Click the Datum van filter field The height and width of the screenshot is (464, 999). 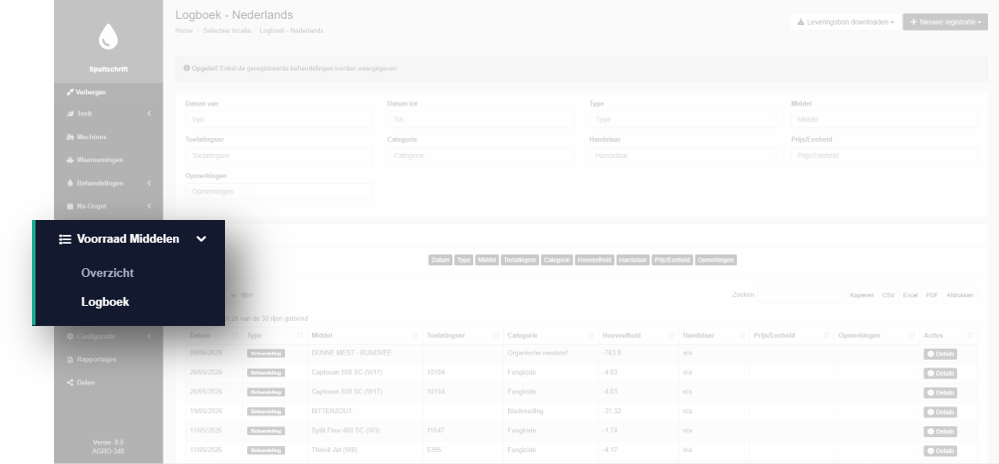tap(279, 119)
